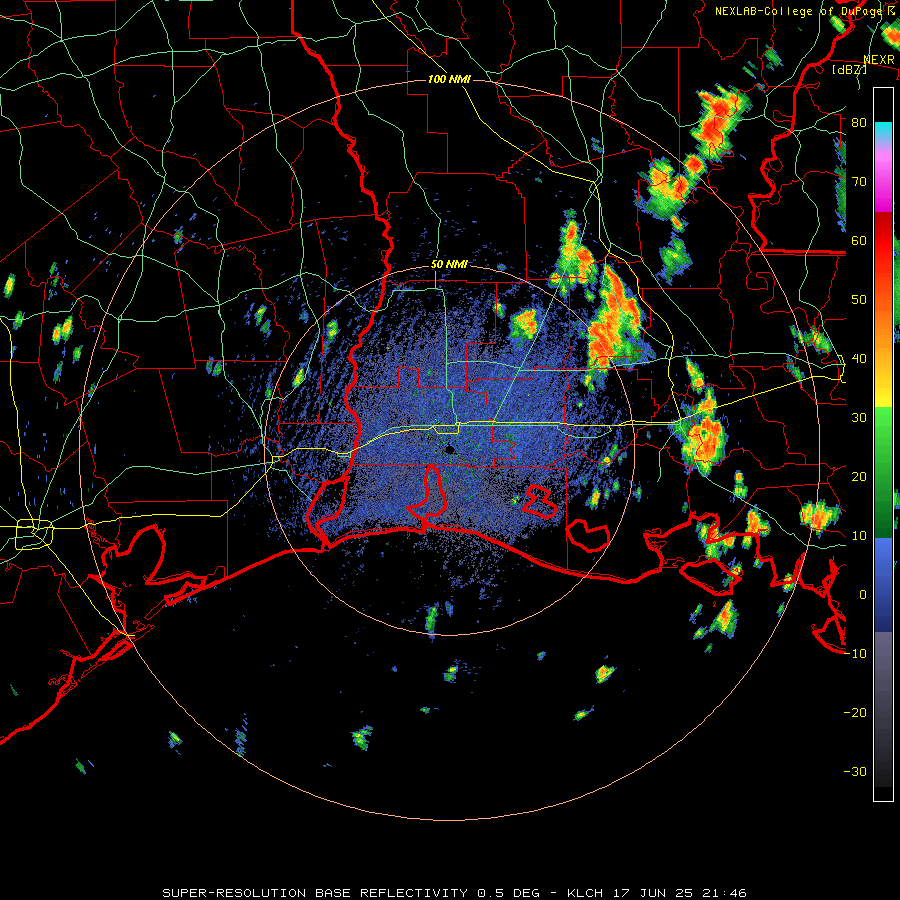Click the 80 dBZ scale value
900x900 pixels.
859,123
